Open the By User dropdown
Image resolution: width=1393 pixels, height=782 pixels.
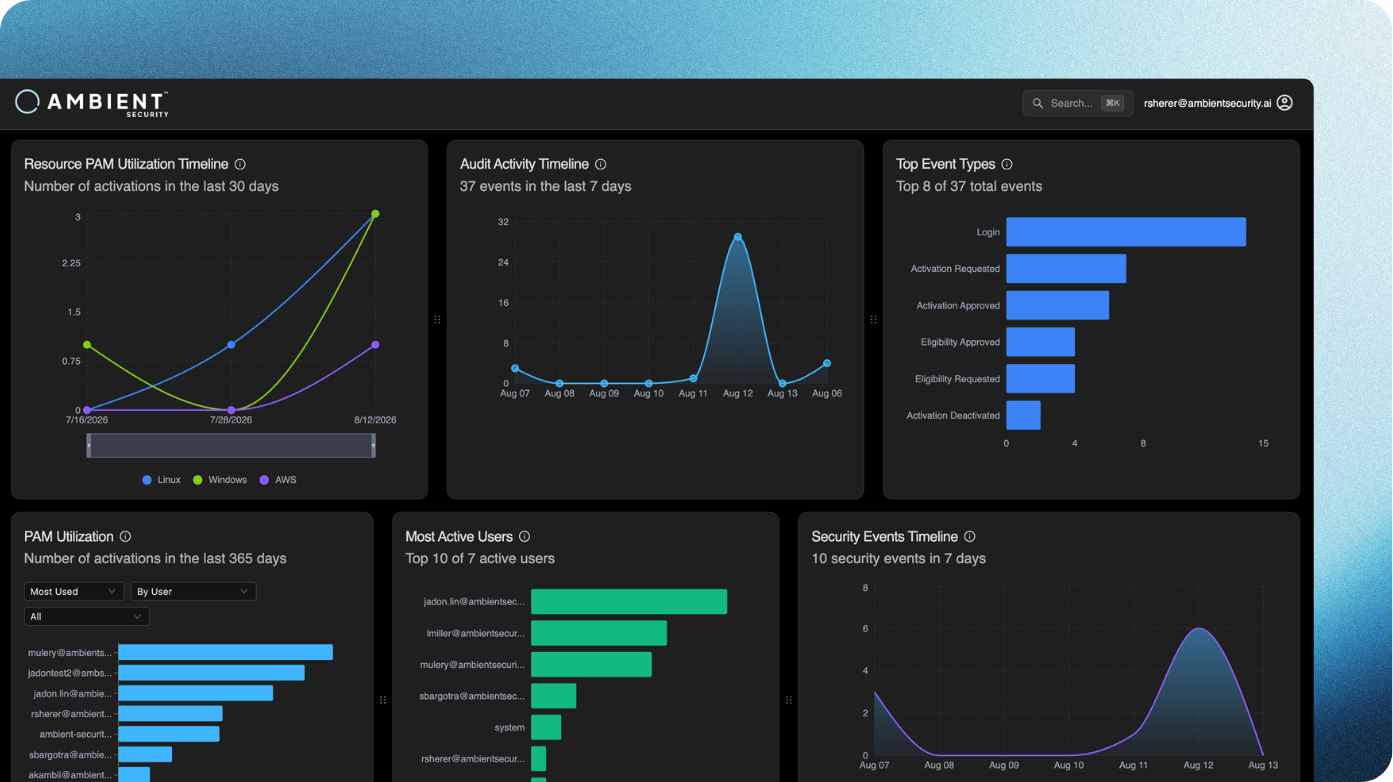pyautogui.click(x=193, y=592)
